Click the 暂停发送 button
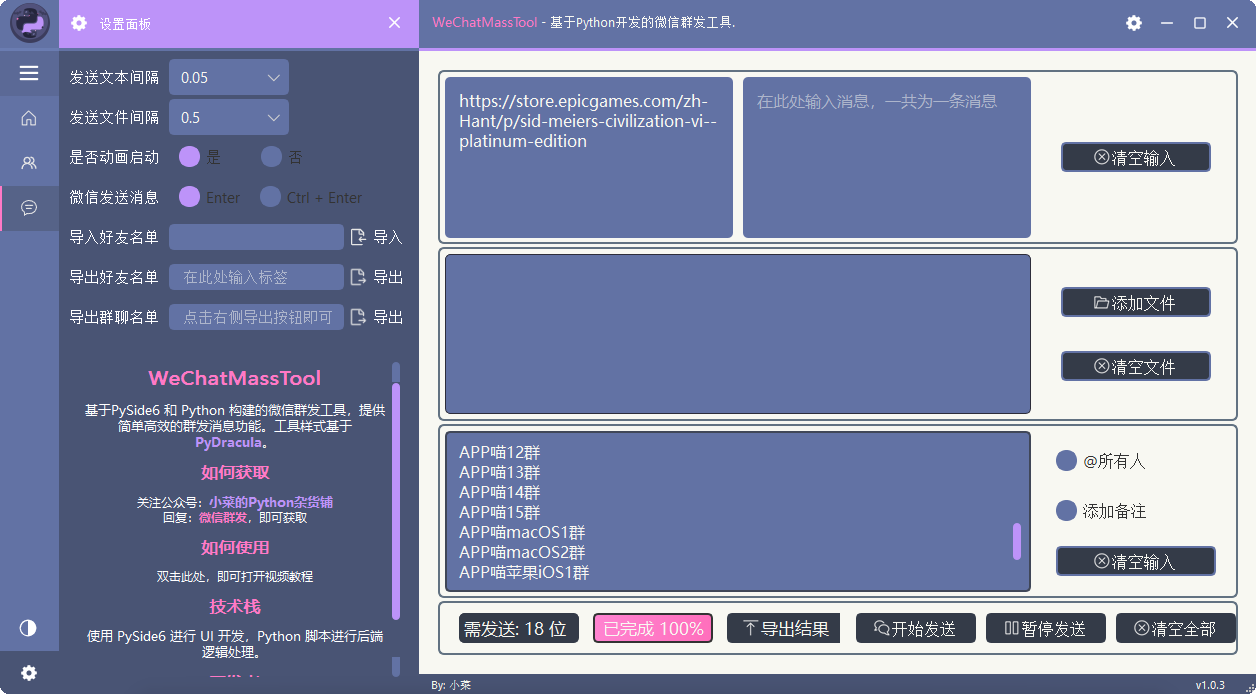Screen dimensions: 1256x694 coord(1046,628)
